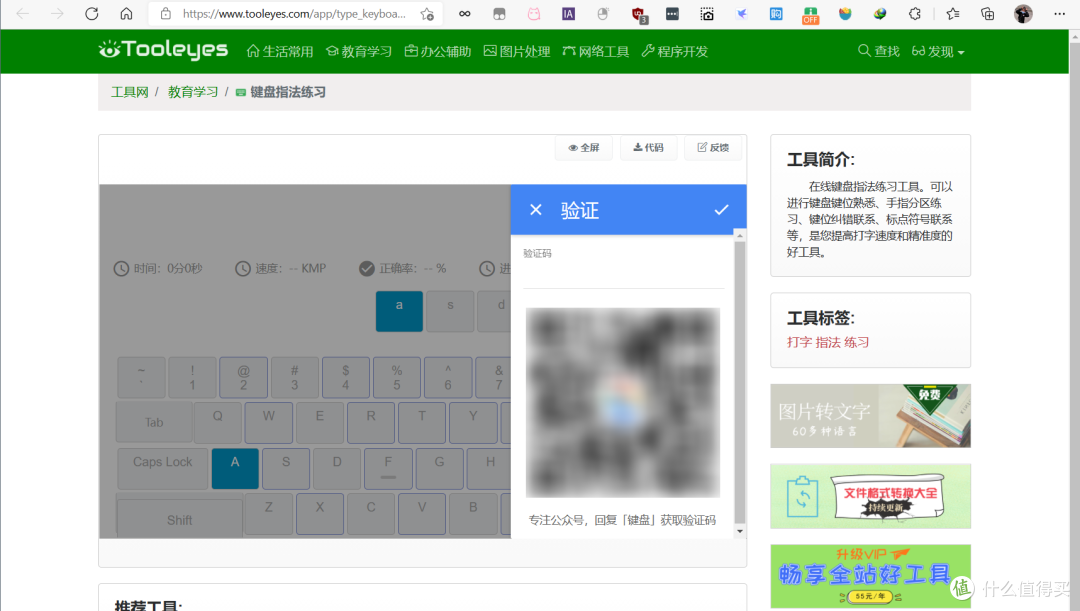The width and height of the screenshot is (1080, 611).
Task: Open browser favorites list icon
Action: coord(953,14)
